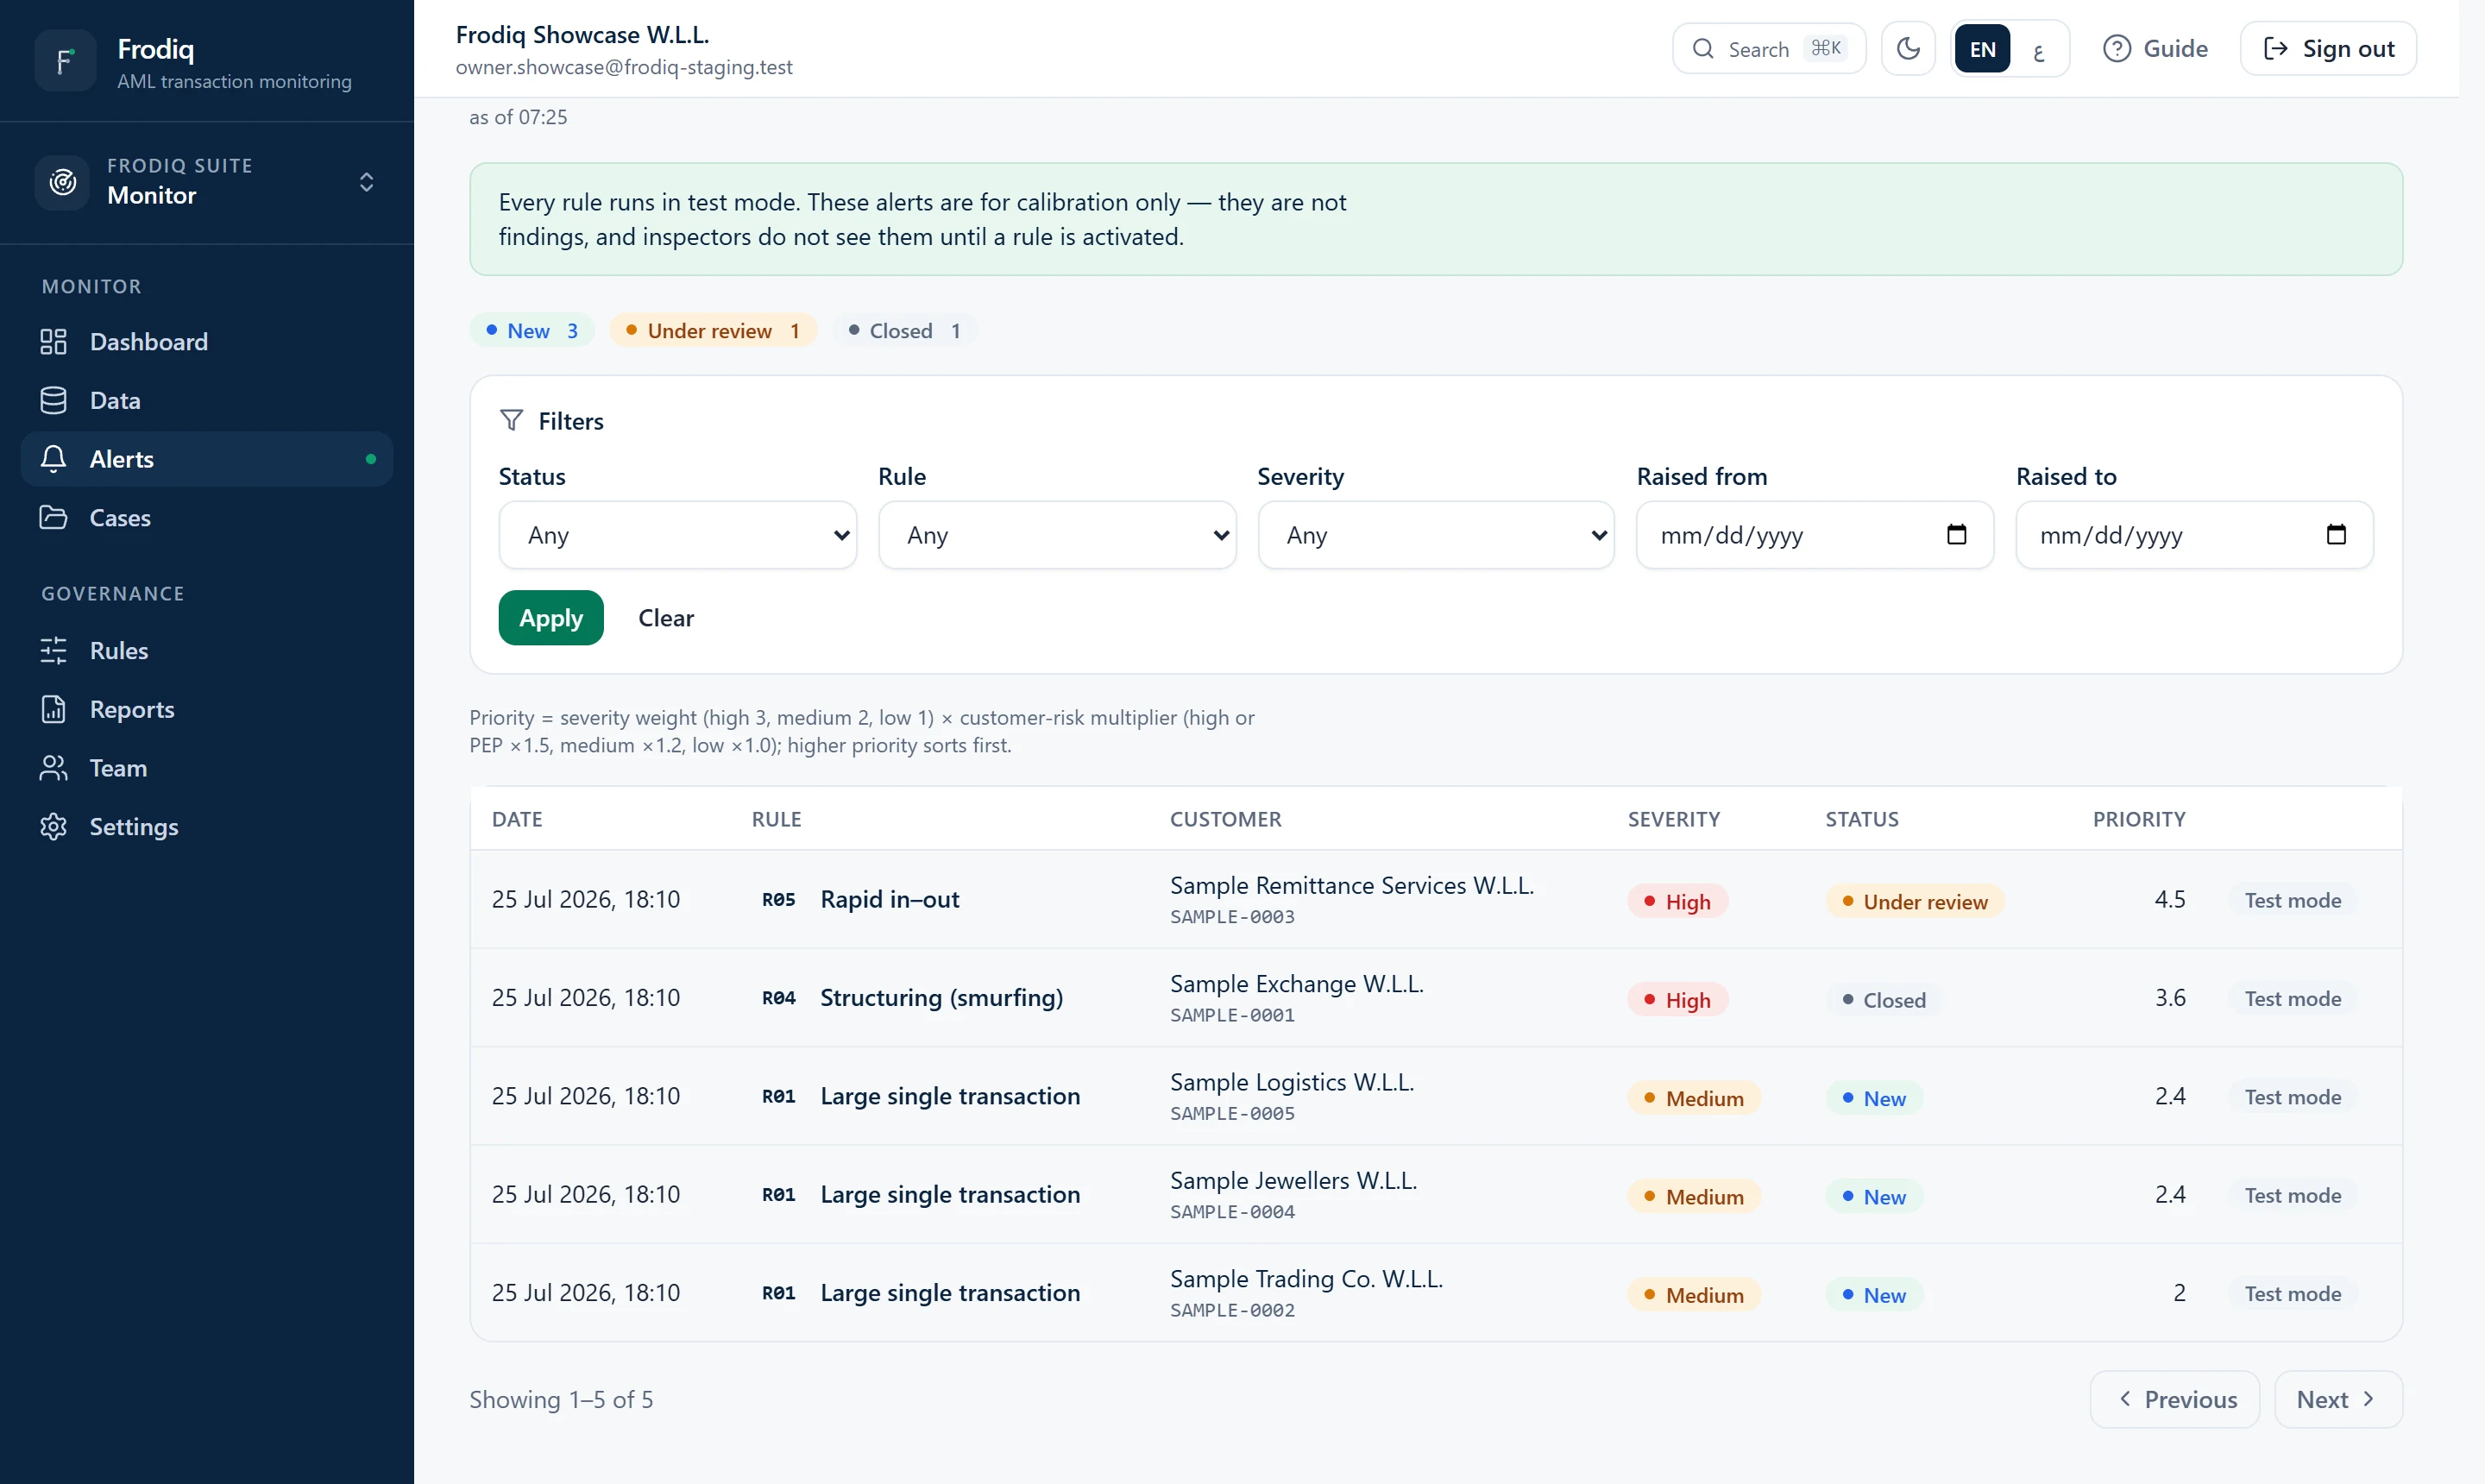2485x1484 pixels.
Task: Click the sign out arrow icon
Action: coord(2275,49)
